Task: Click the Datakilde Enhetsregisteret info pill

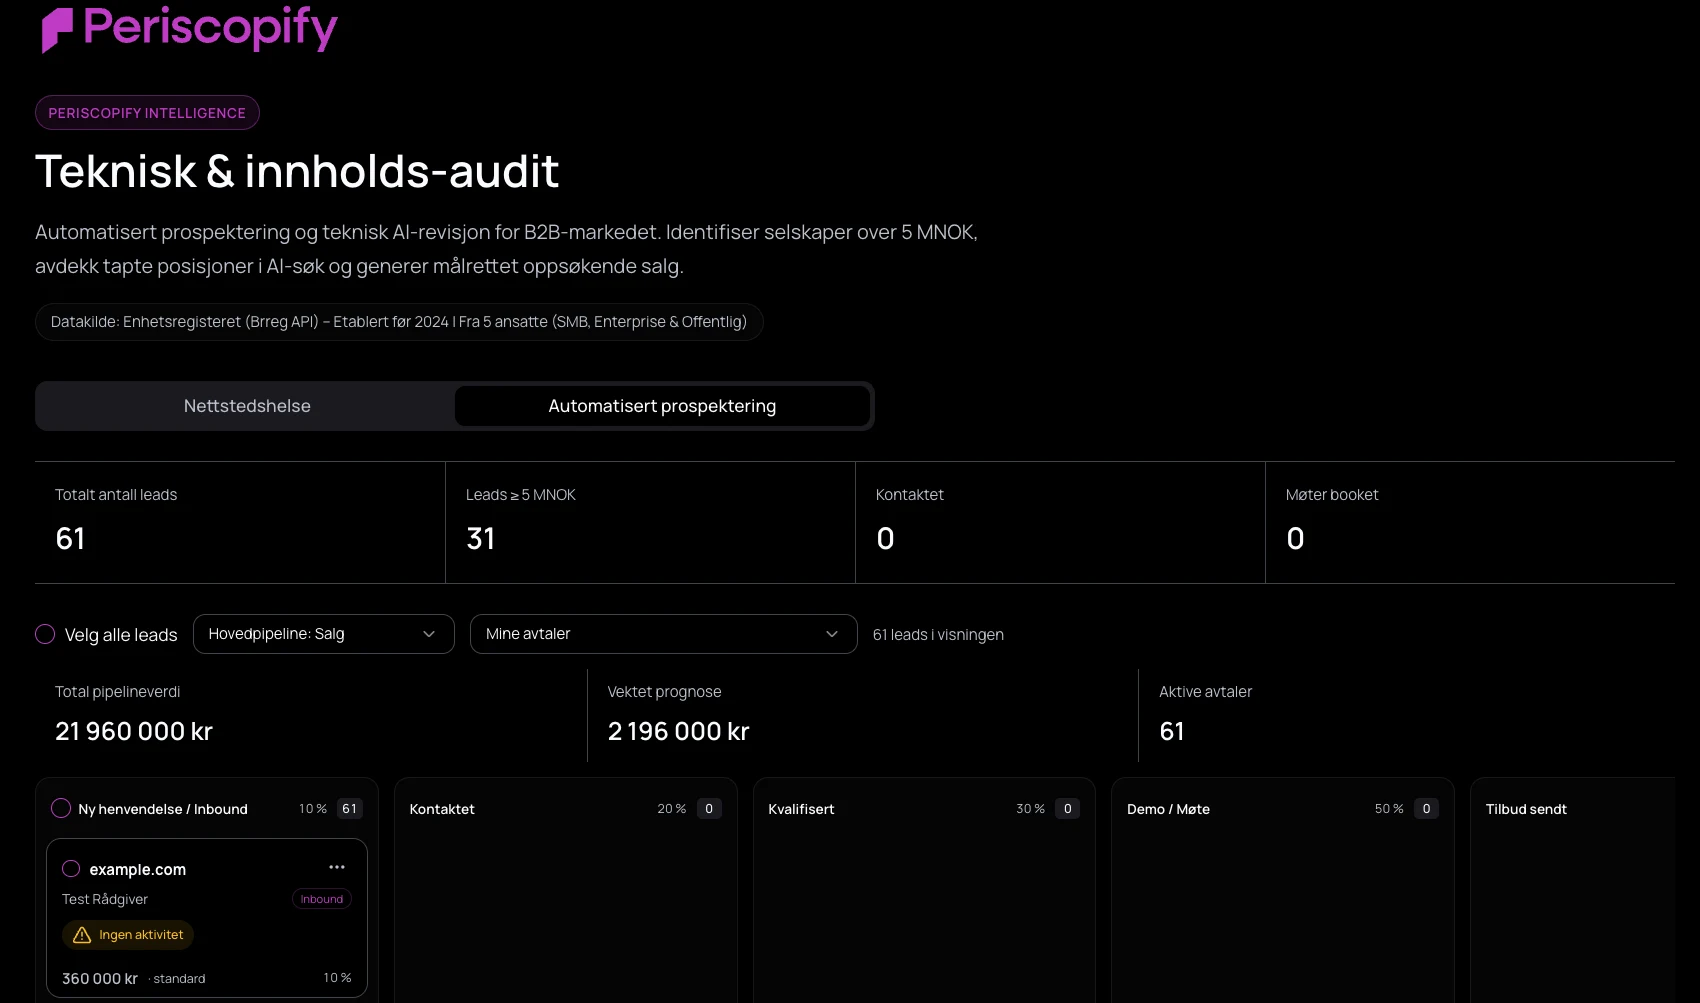Action: (399, 322)
